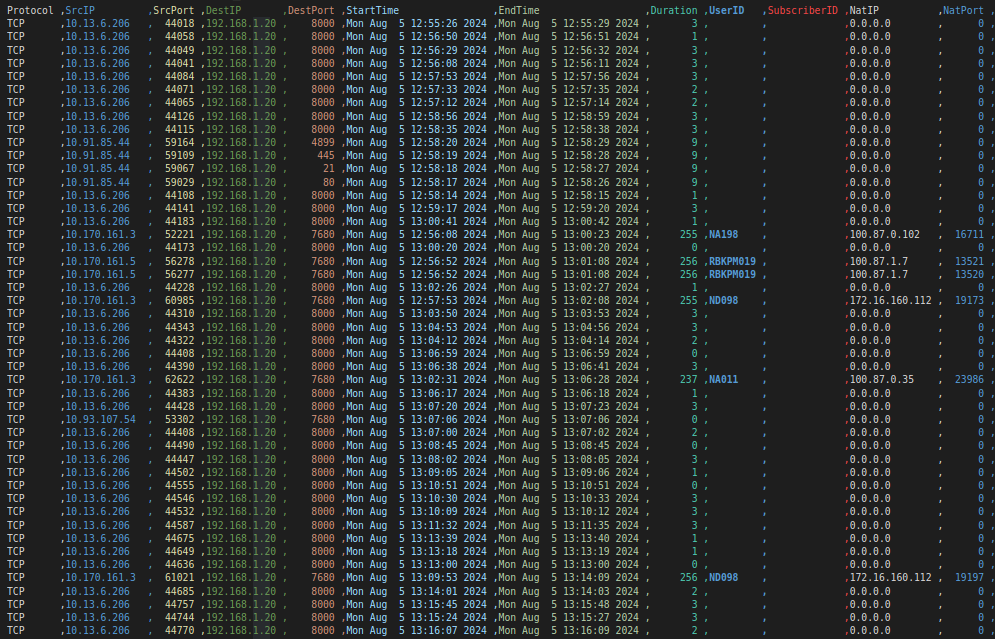Select the StartTime header text
The image size is (995, 639).
tap(372, 10)
